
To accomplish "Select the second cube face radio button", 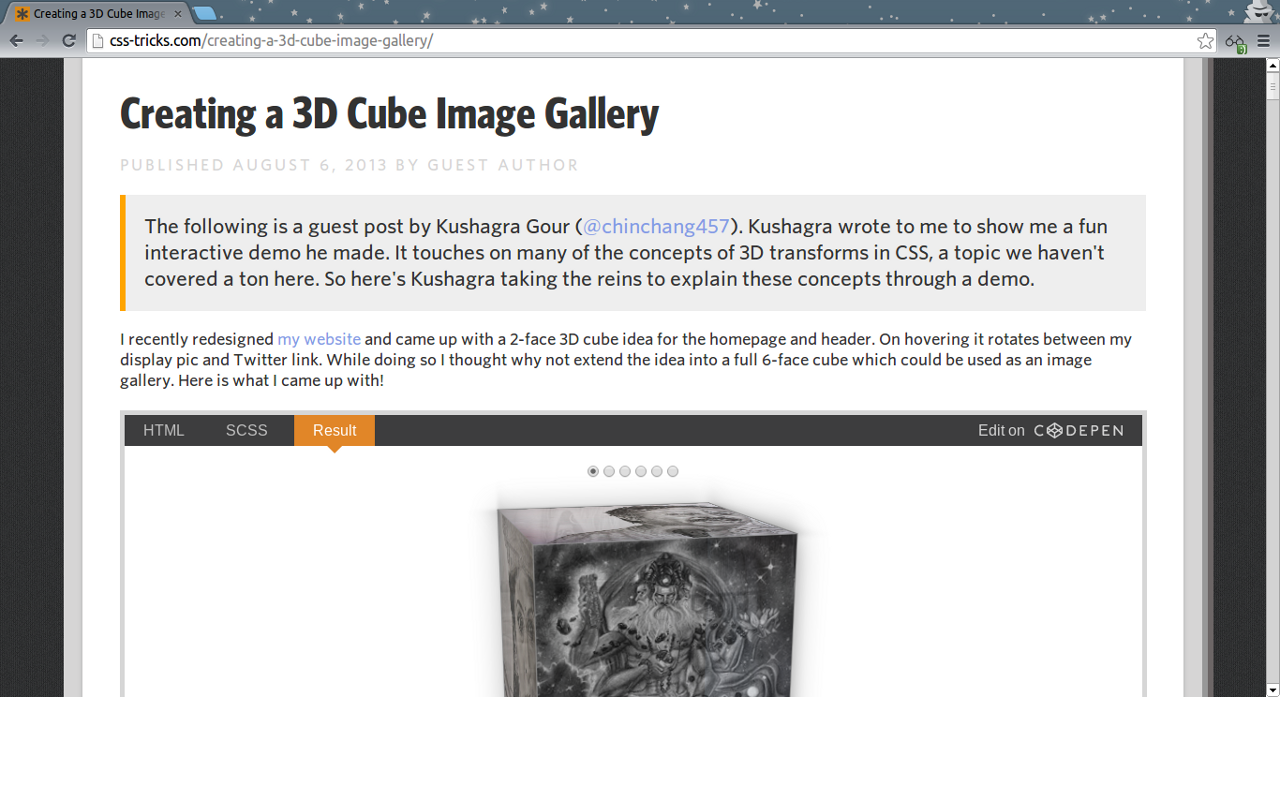I will [x=609, y=471].
